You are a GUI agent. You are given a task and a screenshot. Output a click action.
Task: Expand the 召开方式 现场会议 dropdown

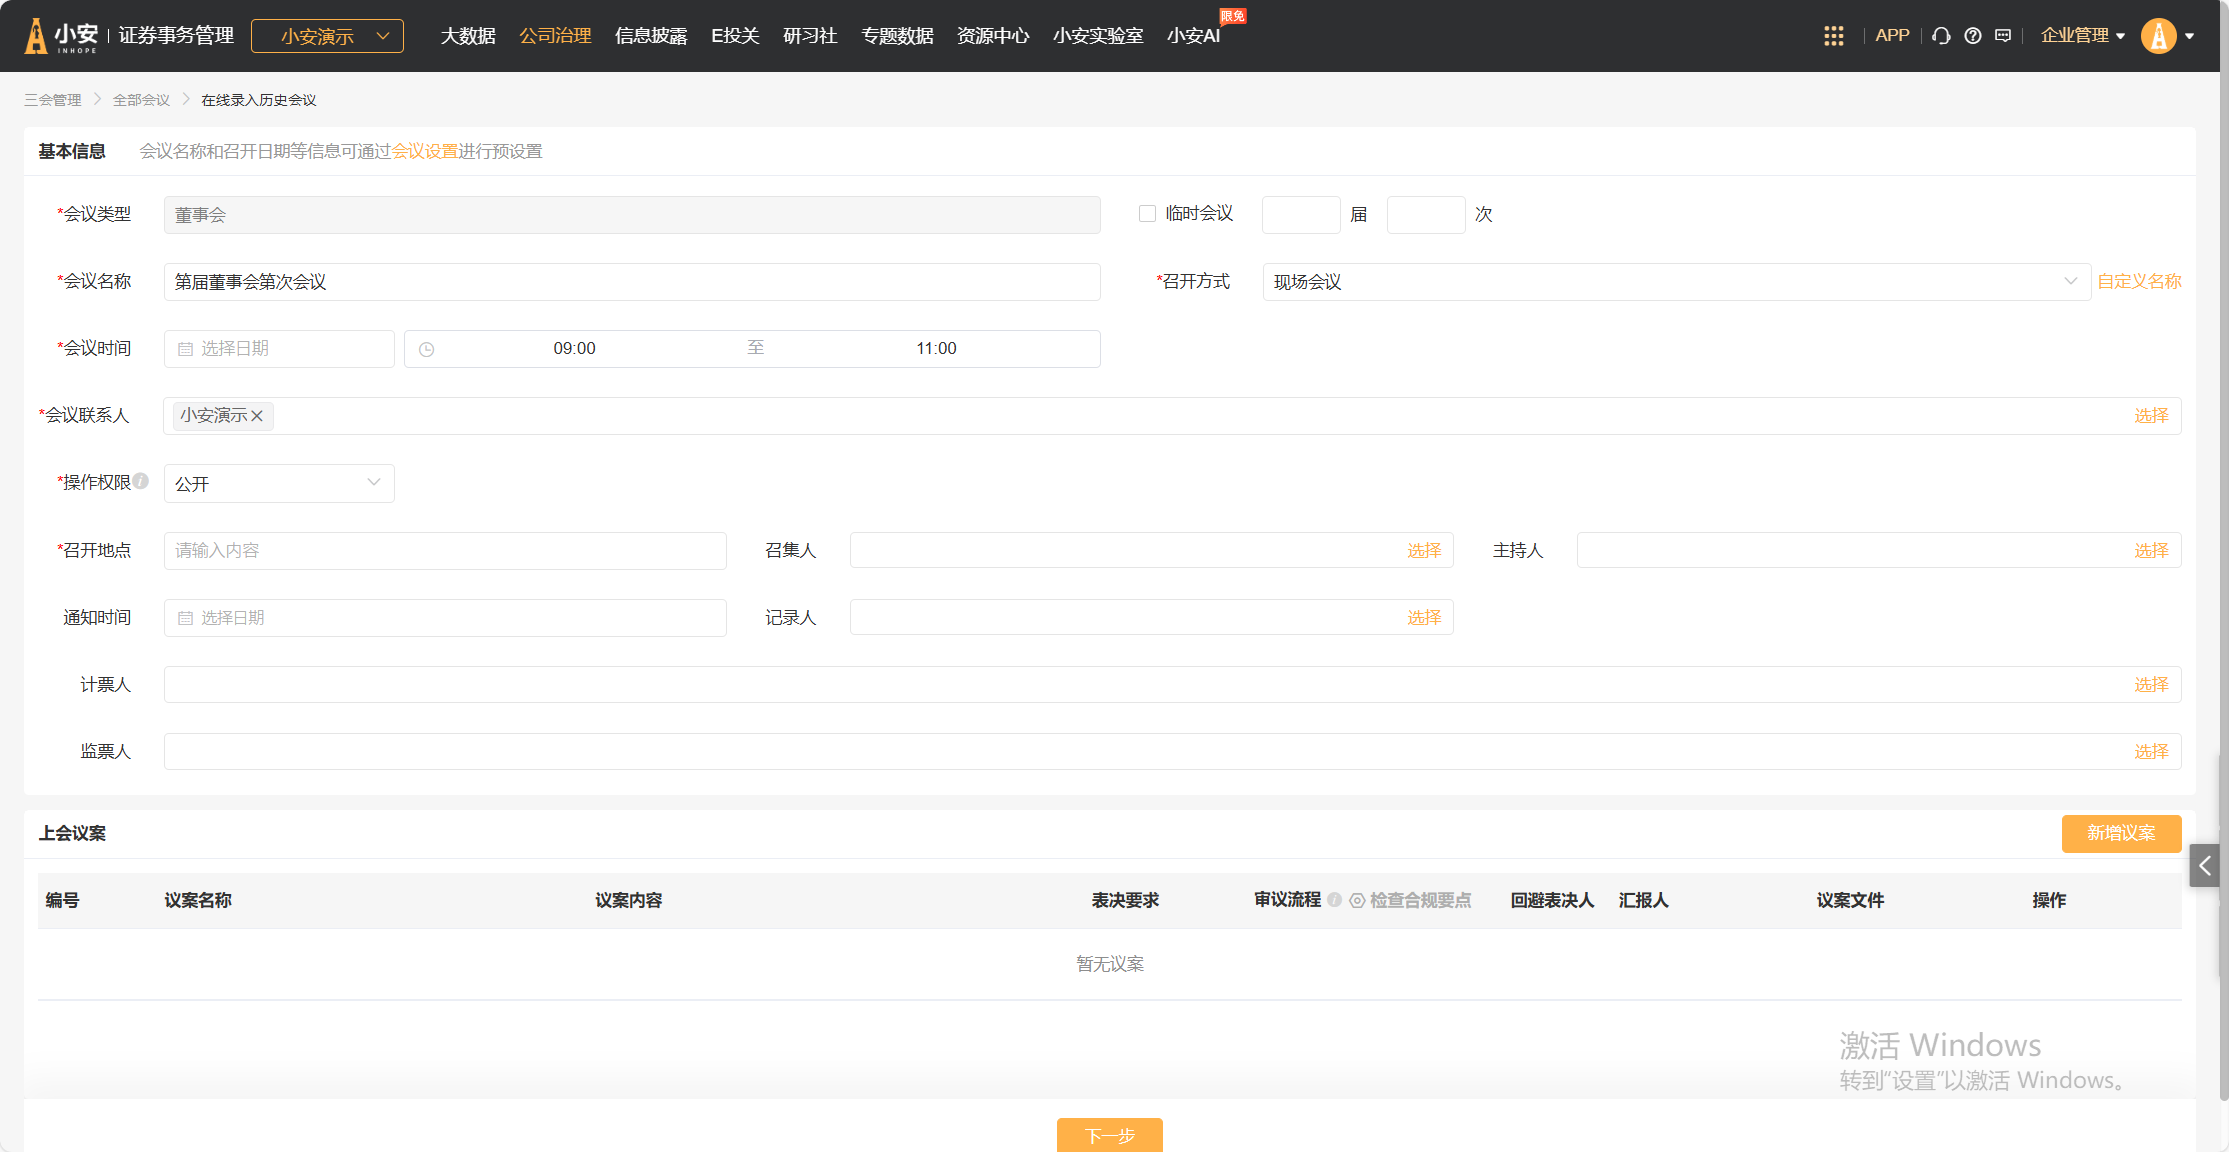(x=1675, y=282)
